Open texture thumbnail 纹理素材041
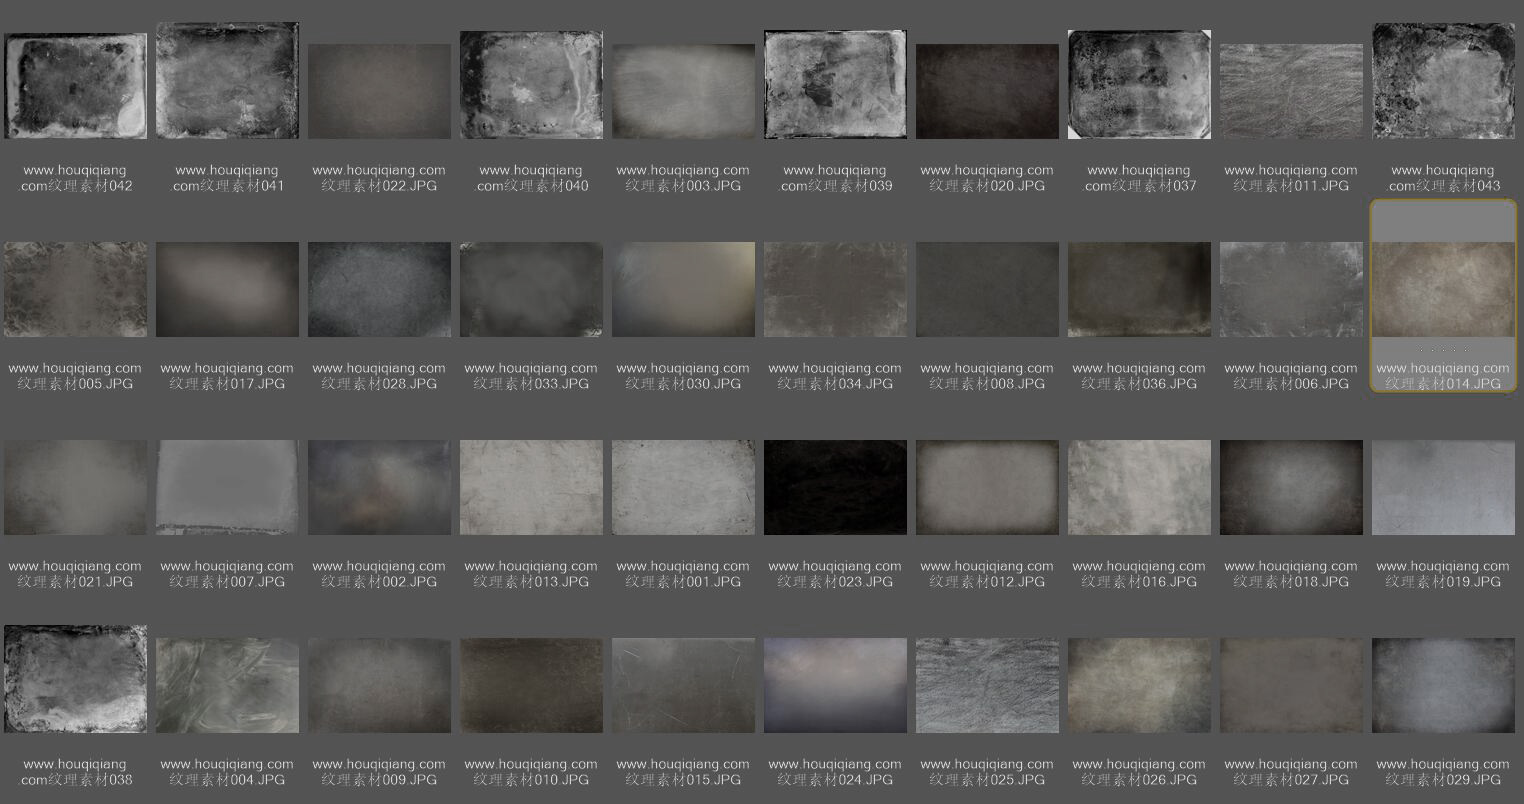This screenshot has width=1524, height=804. point(227,81)
